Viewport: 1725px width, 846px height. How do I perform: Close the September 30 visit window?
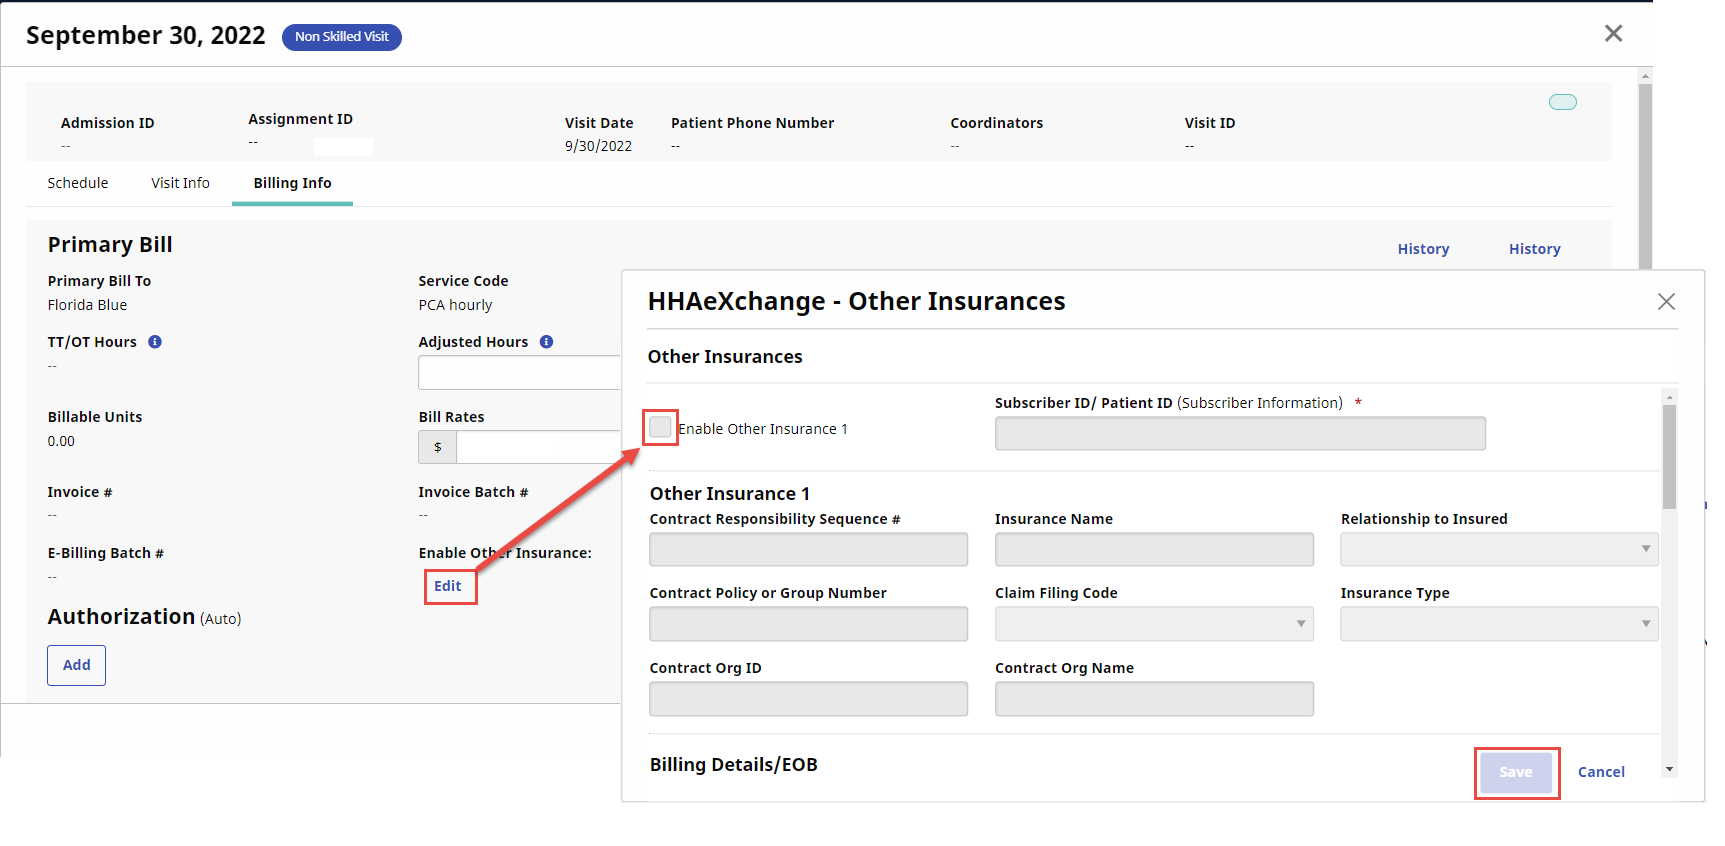(x=1613, y=34)
